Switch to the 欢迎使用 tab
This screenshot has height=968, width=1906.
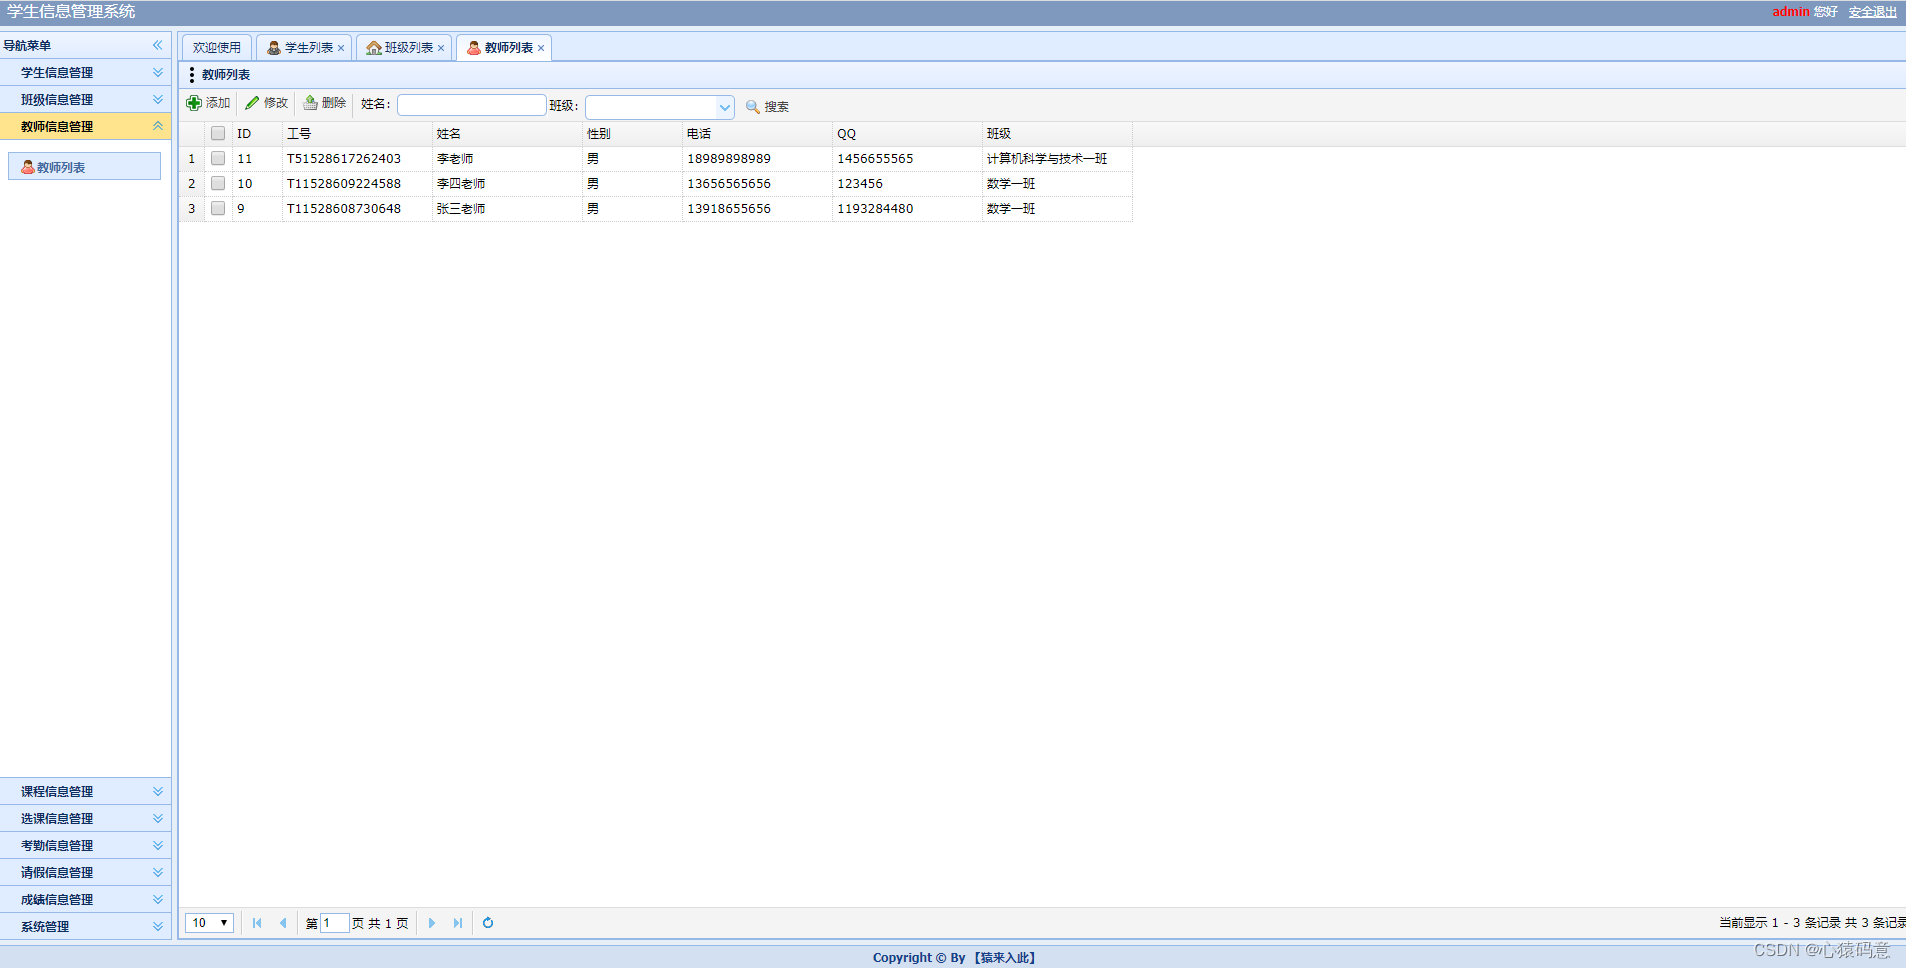pyautogui.click(x=216, y=47)
